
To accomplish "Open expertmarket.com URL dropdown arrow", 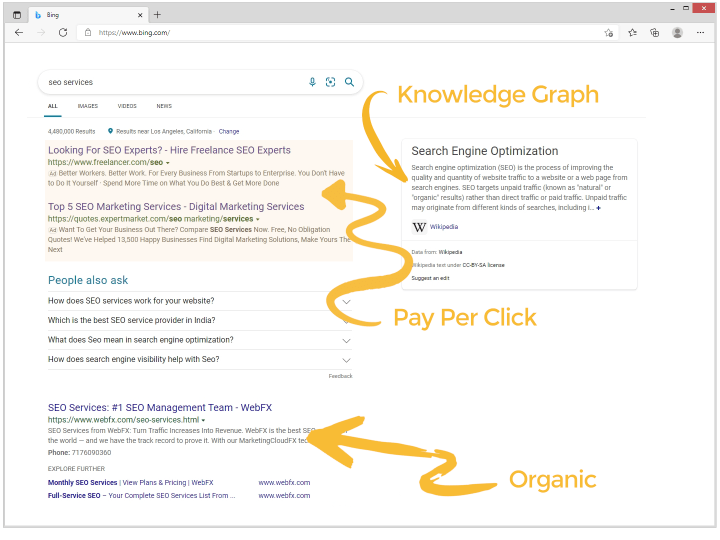I will pyautogui.click(x=258, y=219).
